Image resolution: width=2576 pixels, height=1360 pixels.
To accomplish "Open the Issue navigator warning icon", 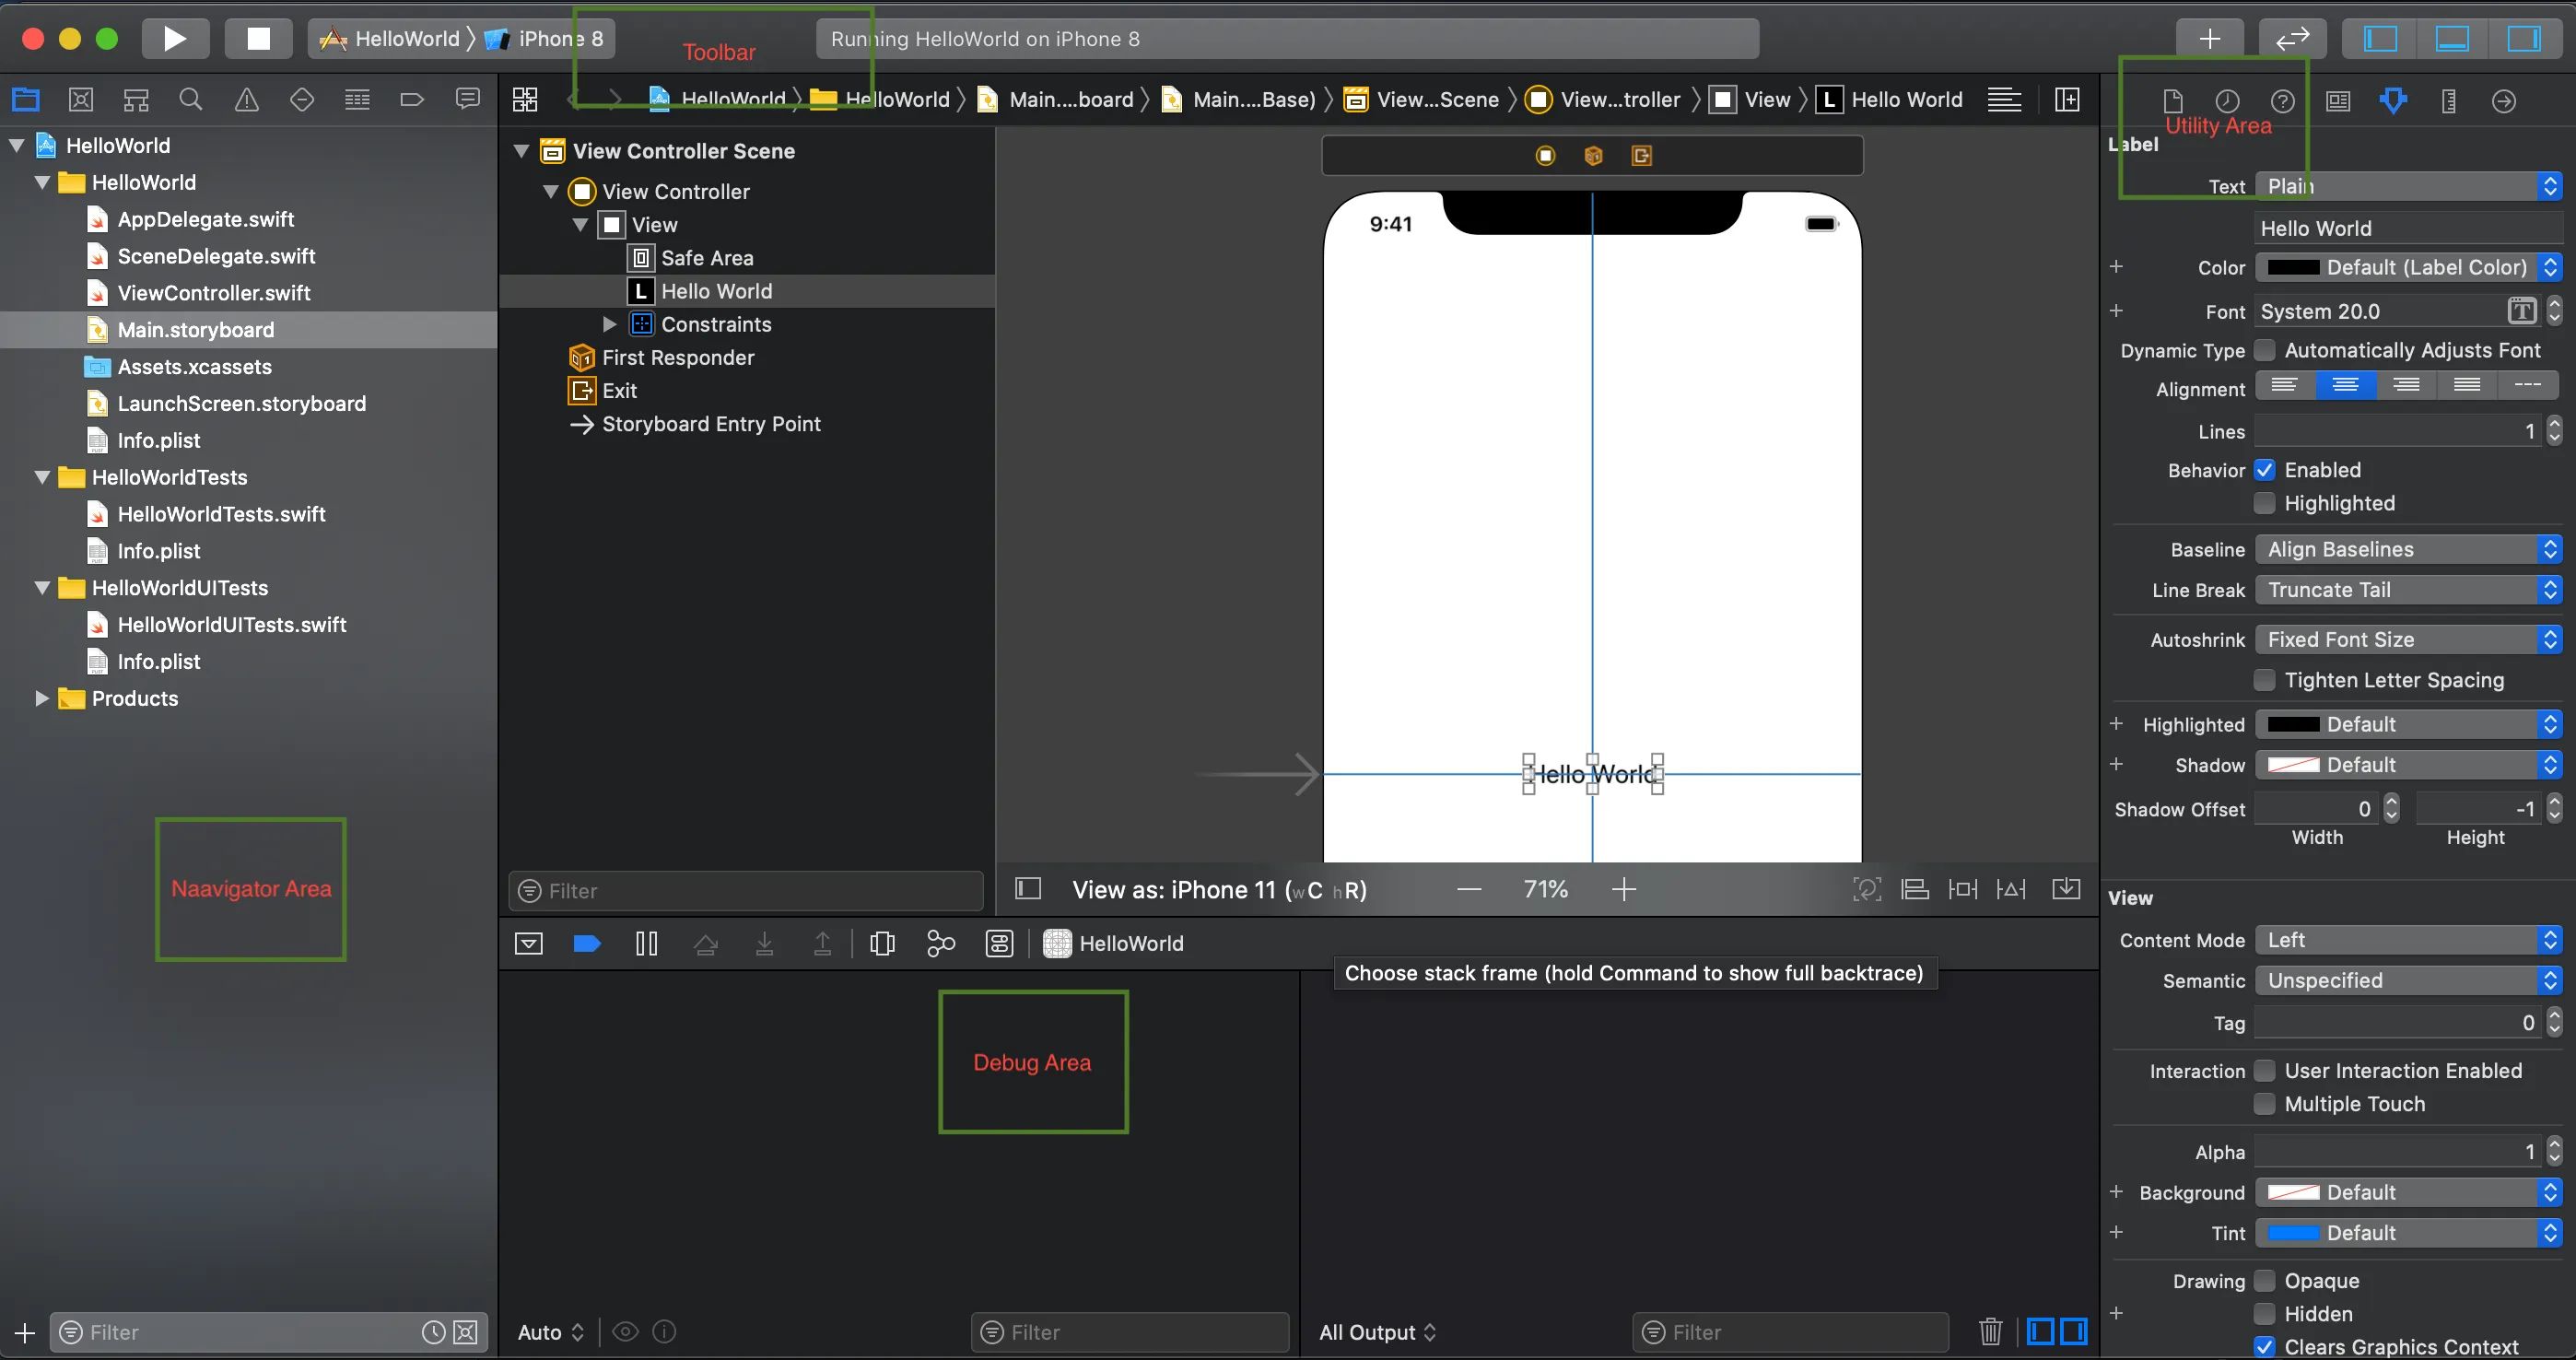I will point(246,100).
